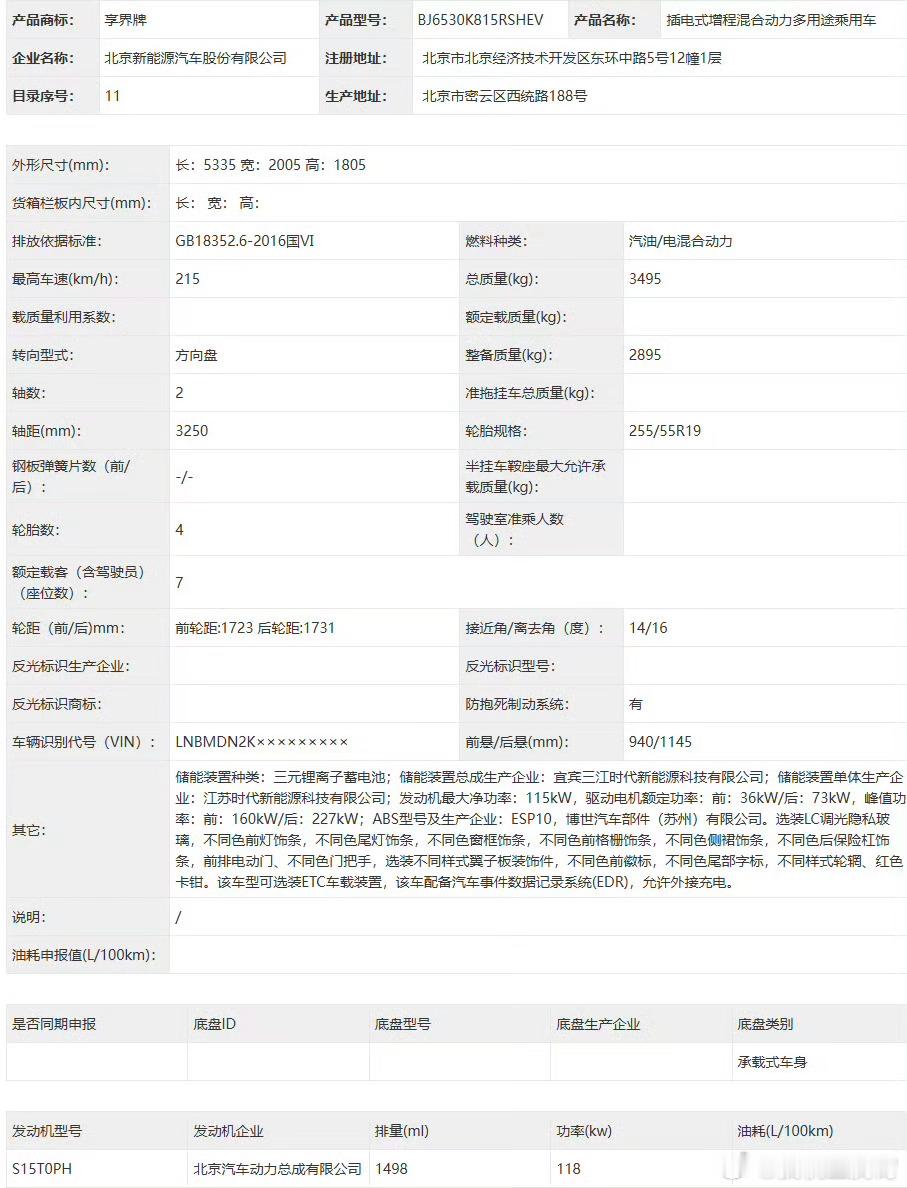Viewport: 907px width, 1188px height.
Task: Click label 外形尺寸(mm):
Action: [x=61, y=165]
